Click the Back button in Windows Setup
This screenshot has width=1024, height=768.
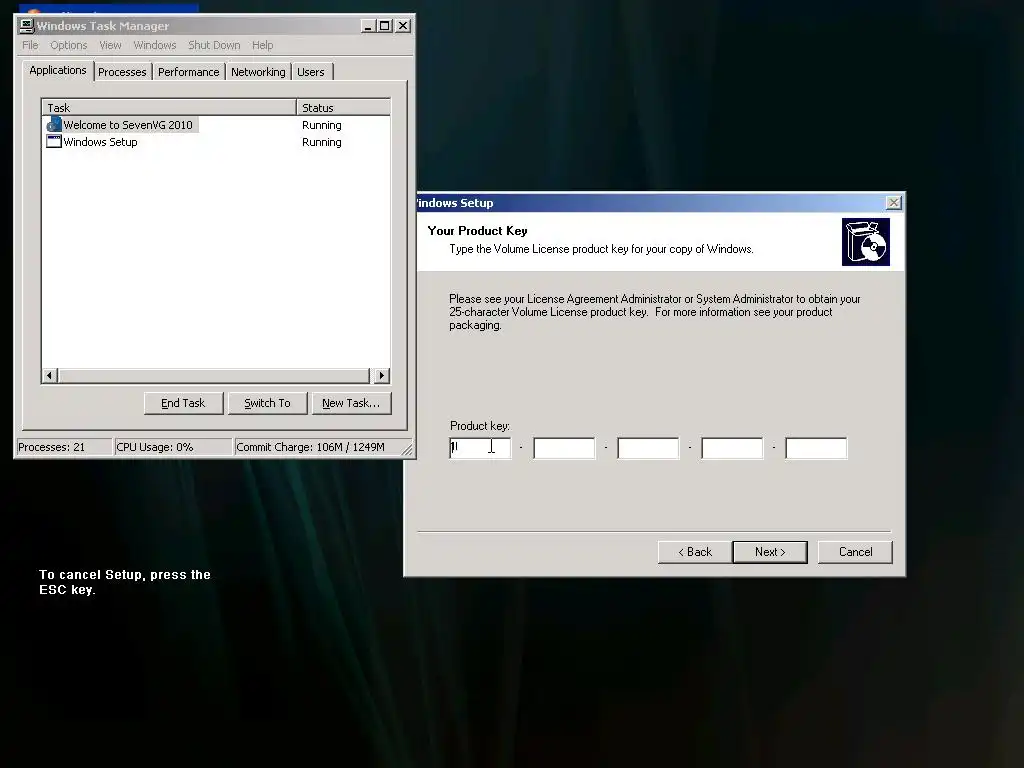[x=695, y=552]
